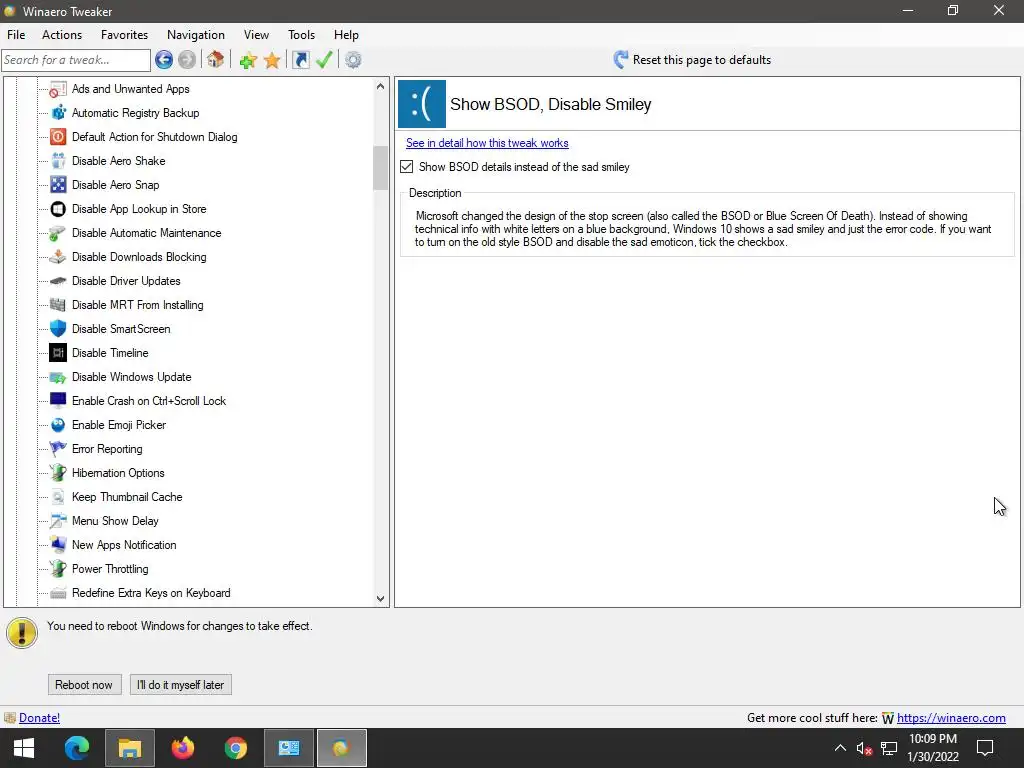
Task: Open the View menu
Action: [256, 35]
